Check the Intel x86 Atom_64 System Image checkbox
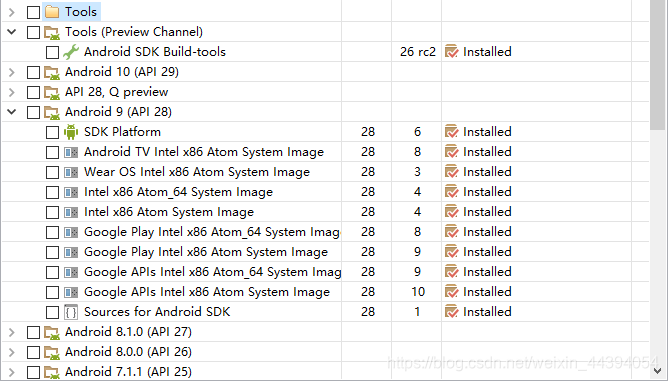This screenshot has height=381, width=668. (52, 193)
